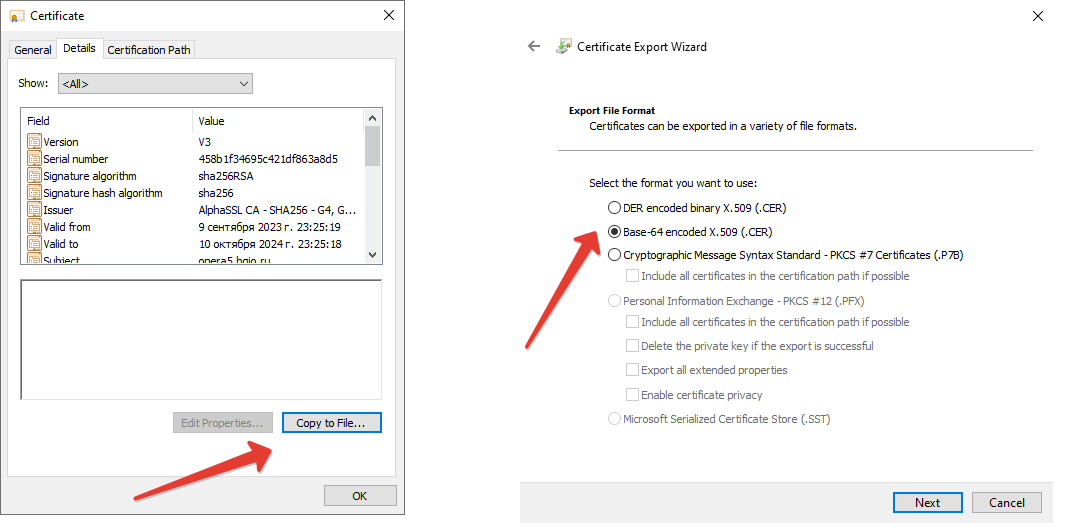
Task: Select the AlphaSSL CA issuer value
Action: click(x=278, y=210)
